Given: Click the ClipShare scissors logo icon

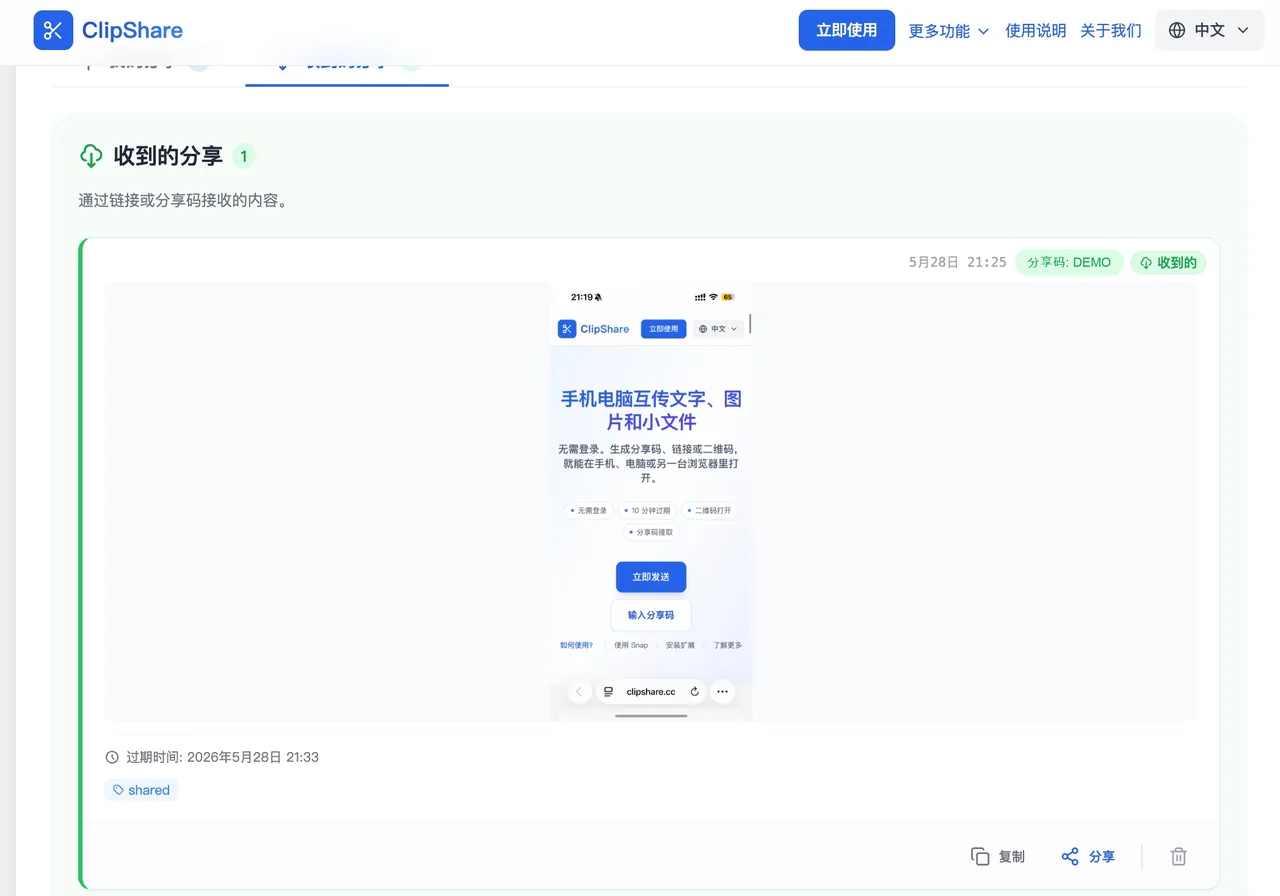Looking at the screenshot, I should click(53, 30).
